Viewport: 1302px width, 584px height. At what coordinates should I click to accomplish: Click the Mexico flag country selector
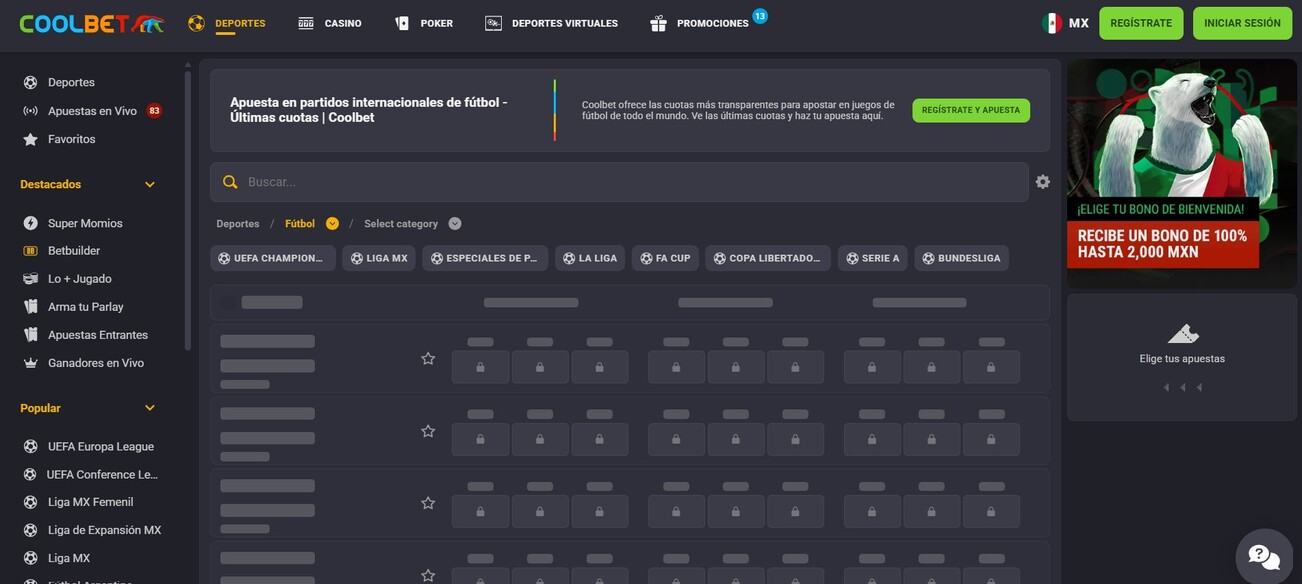(x=1051, y=23)
